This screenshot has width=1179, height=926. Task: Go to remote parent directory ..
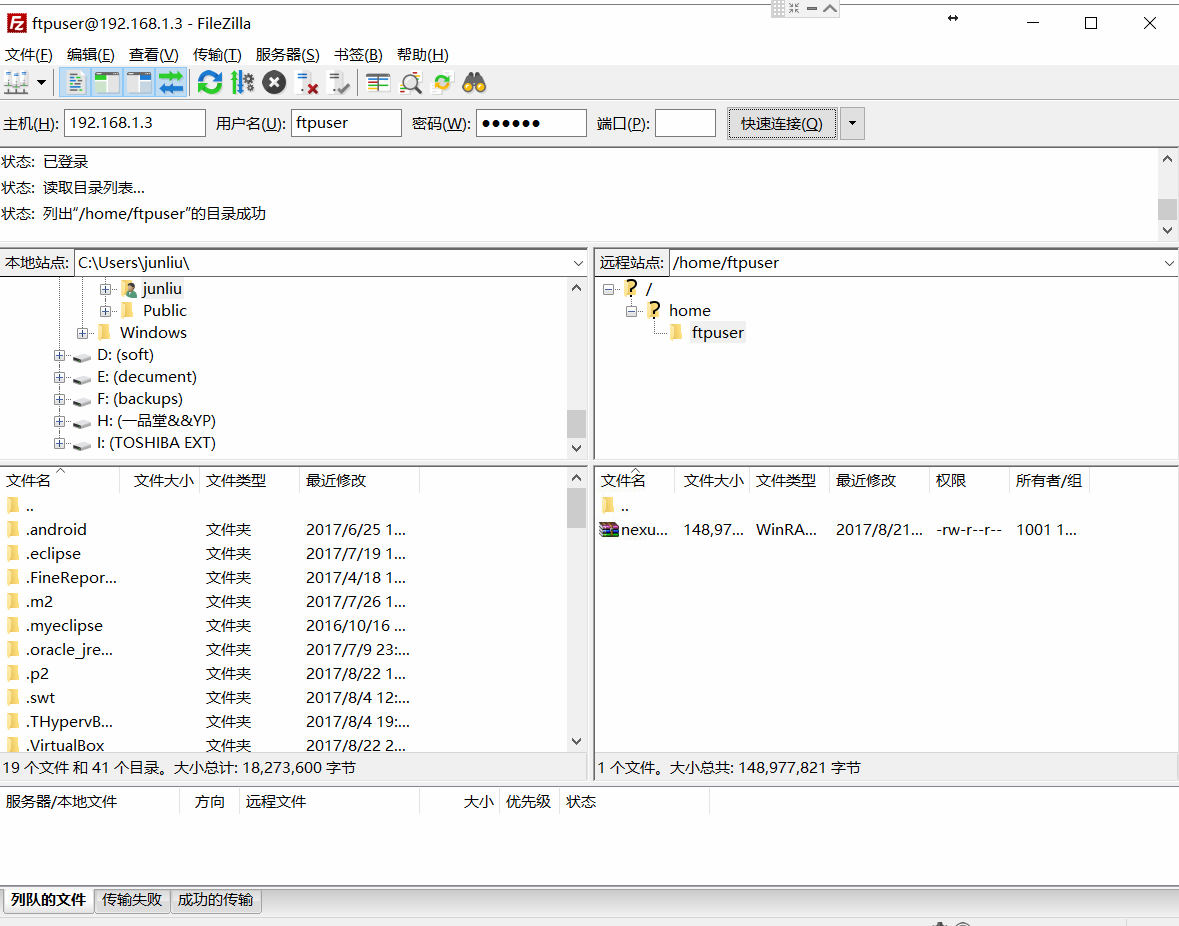coord(624,506)
